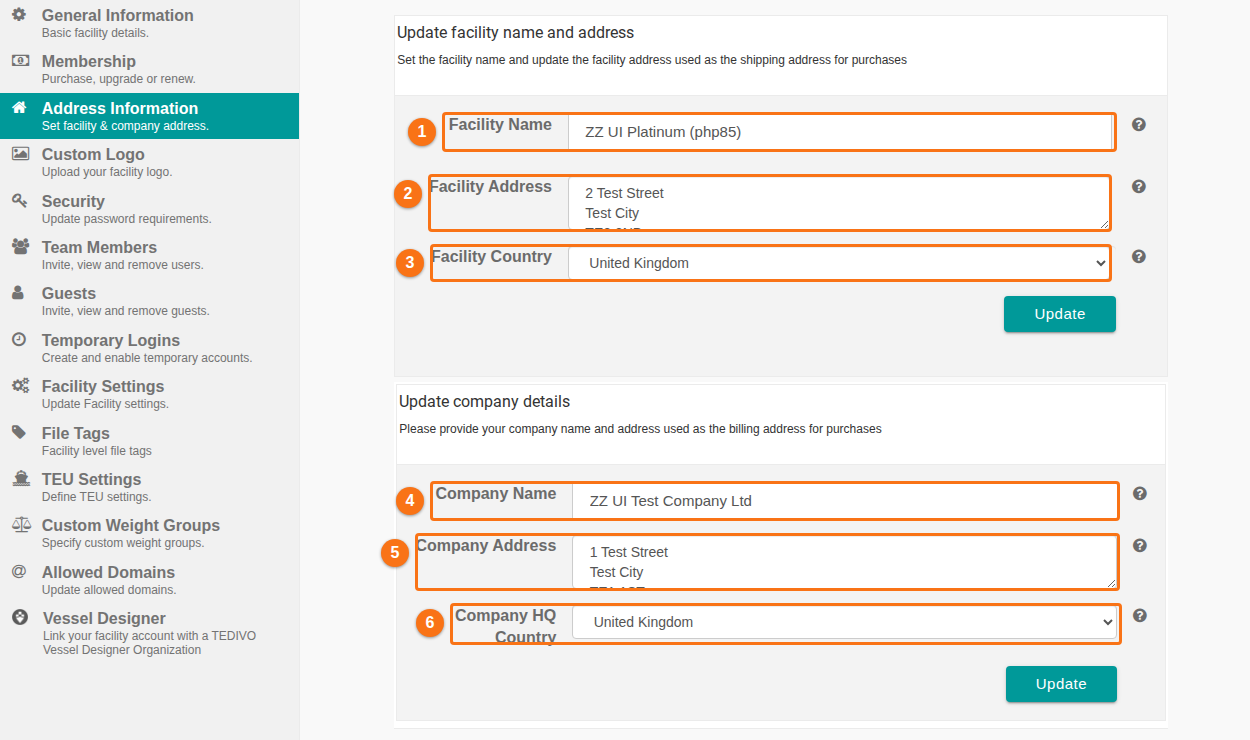Click the Guests person icon
Image resolution: width=1250 pixels, height=740 pixels.
click(x=19, y=293)
